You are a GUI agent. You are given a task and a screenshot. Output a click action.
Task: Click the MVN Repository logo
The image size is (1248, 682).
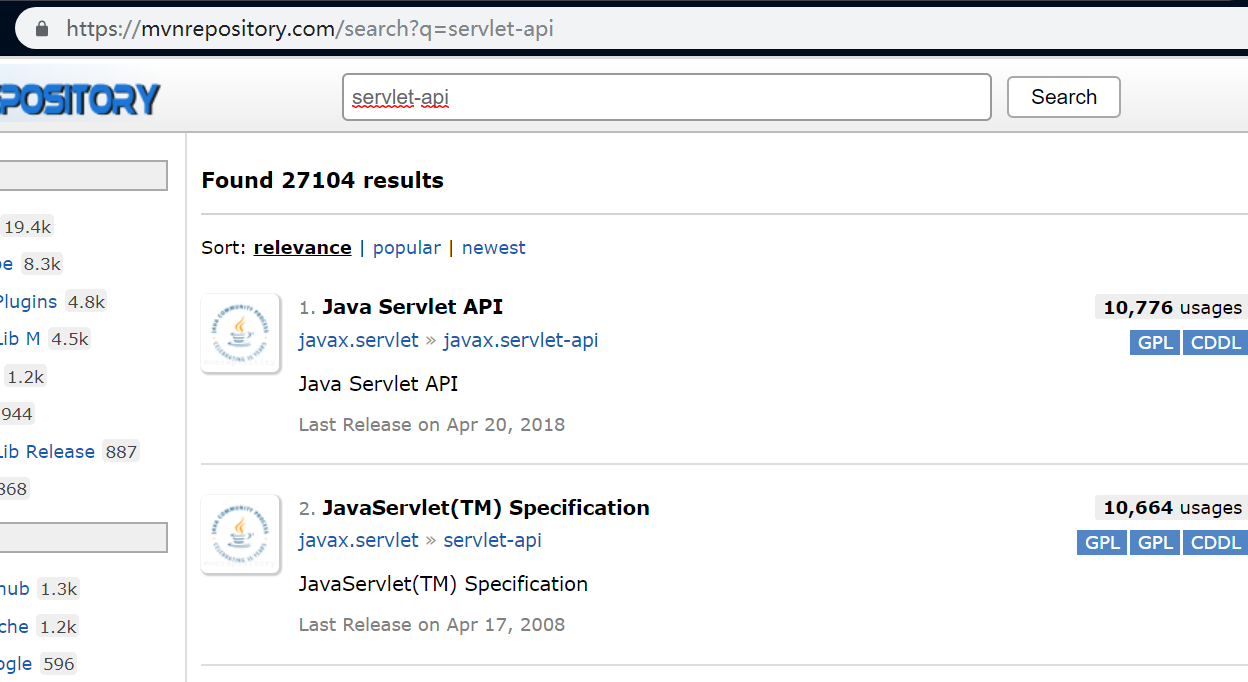point(80,99)
